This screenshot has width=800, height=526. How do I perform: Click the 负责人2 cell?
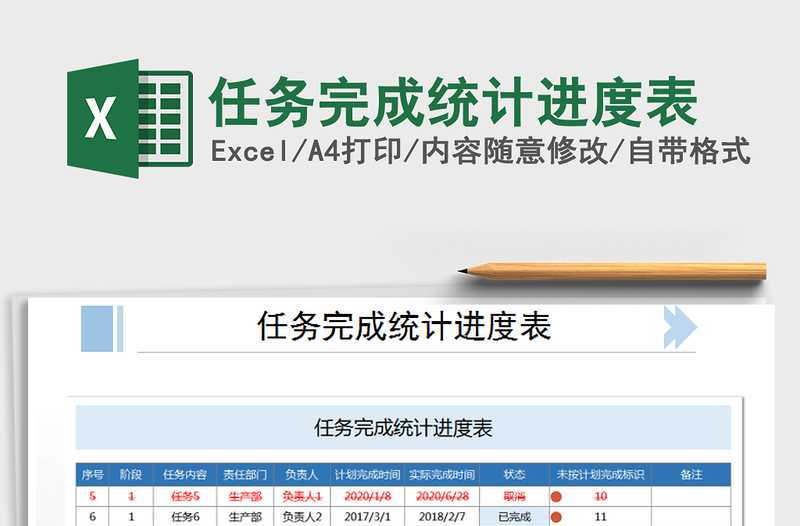pos(302,516)
